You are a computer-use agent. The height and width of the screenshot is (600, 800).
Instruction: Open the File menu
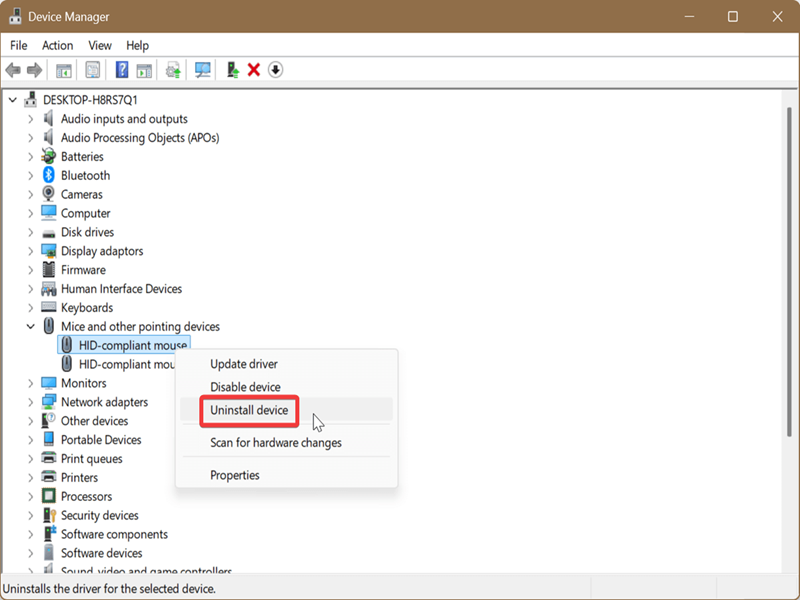pyautogui.click(x=19, y=45)
